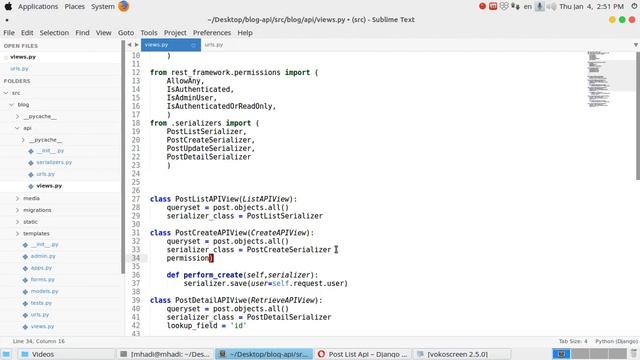Screen dimensions: 640x360
Task: Open the Project menu
Action: click(x=175, y=33)
